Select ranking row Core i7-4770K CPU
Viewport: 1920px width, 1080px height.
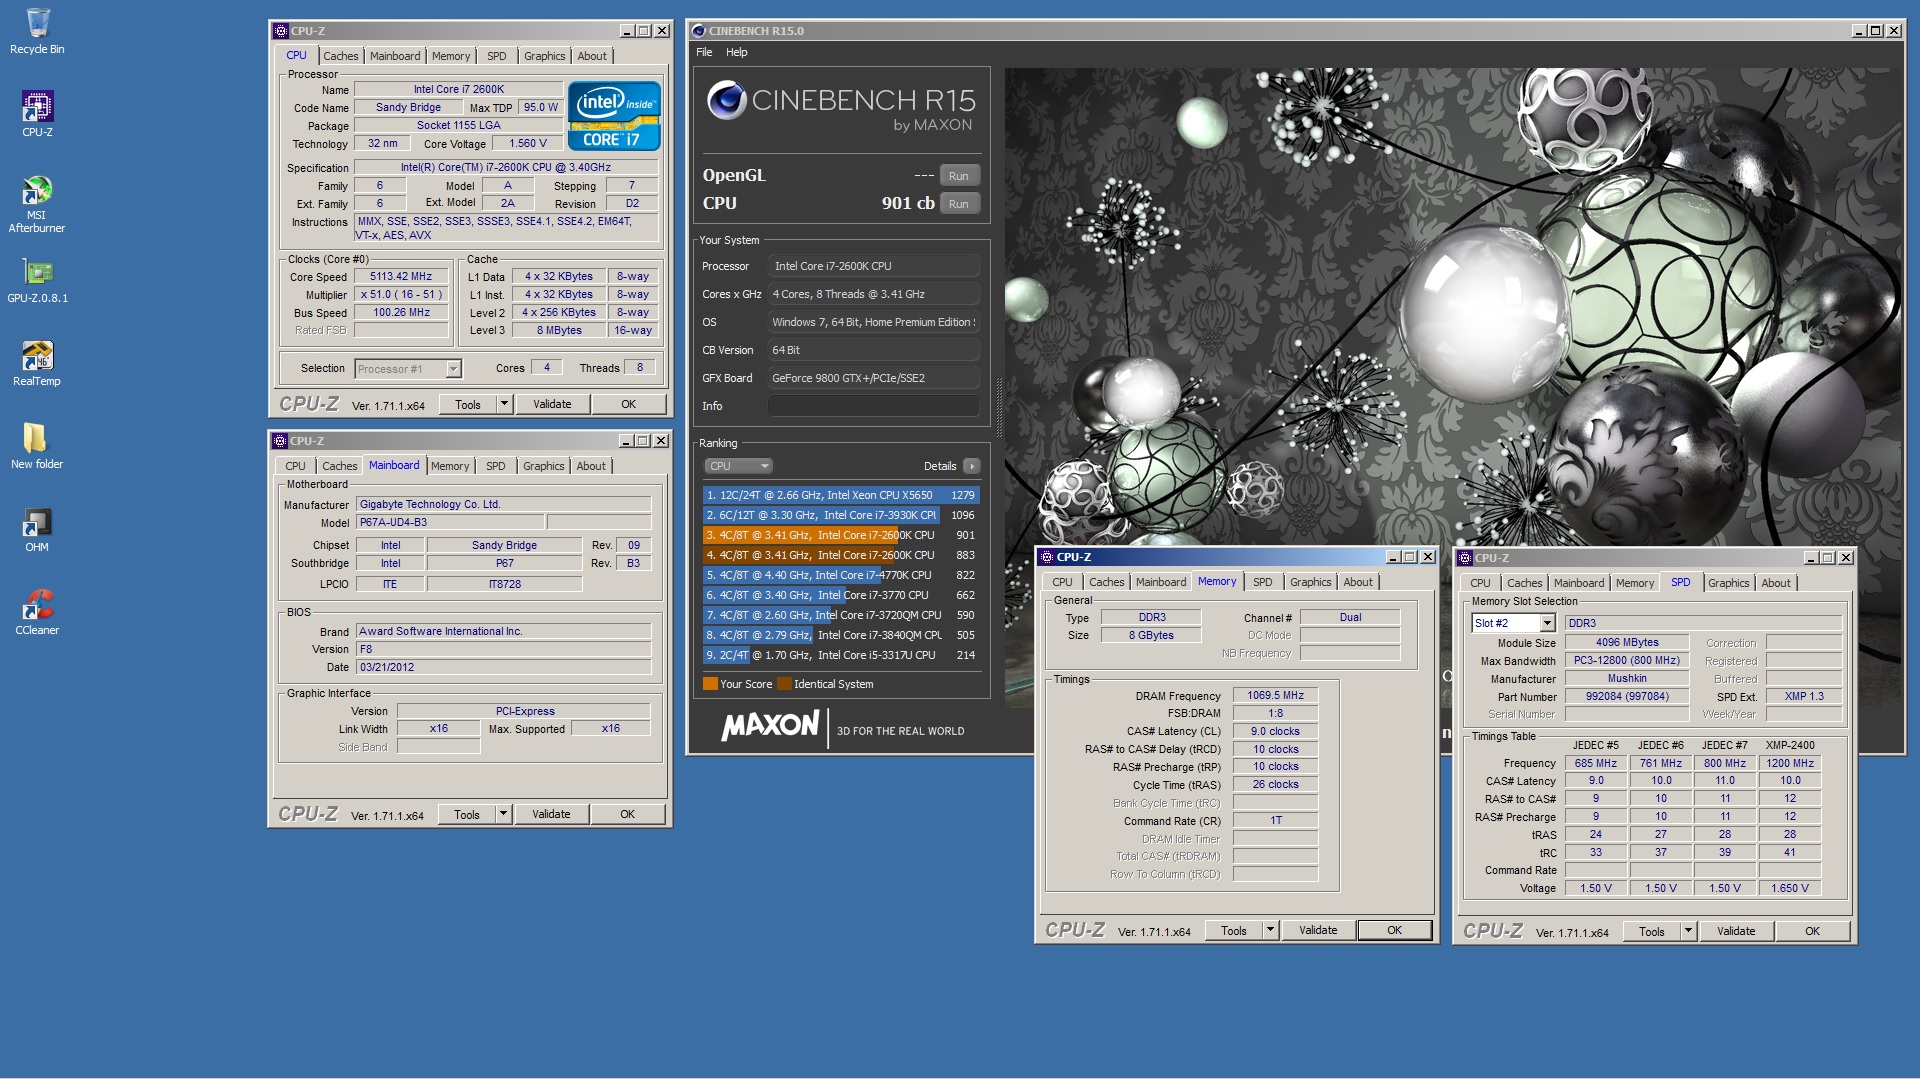point(840,575)
